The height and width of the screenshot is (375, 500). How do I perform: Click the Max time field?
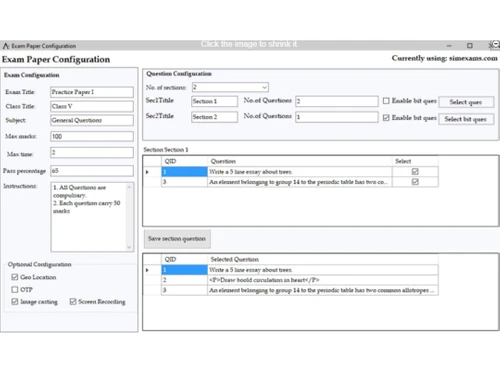(x=92, y=152)
